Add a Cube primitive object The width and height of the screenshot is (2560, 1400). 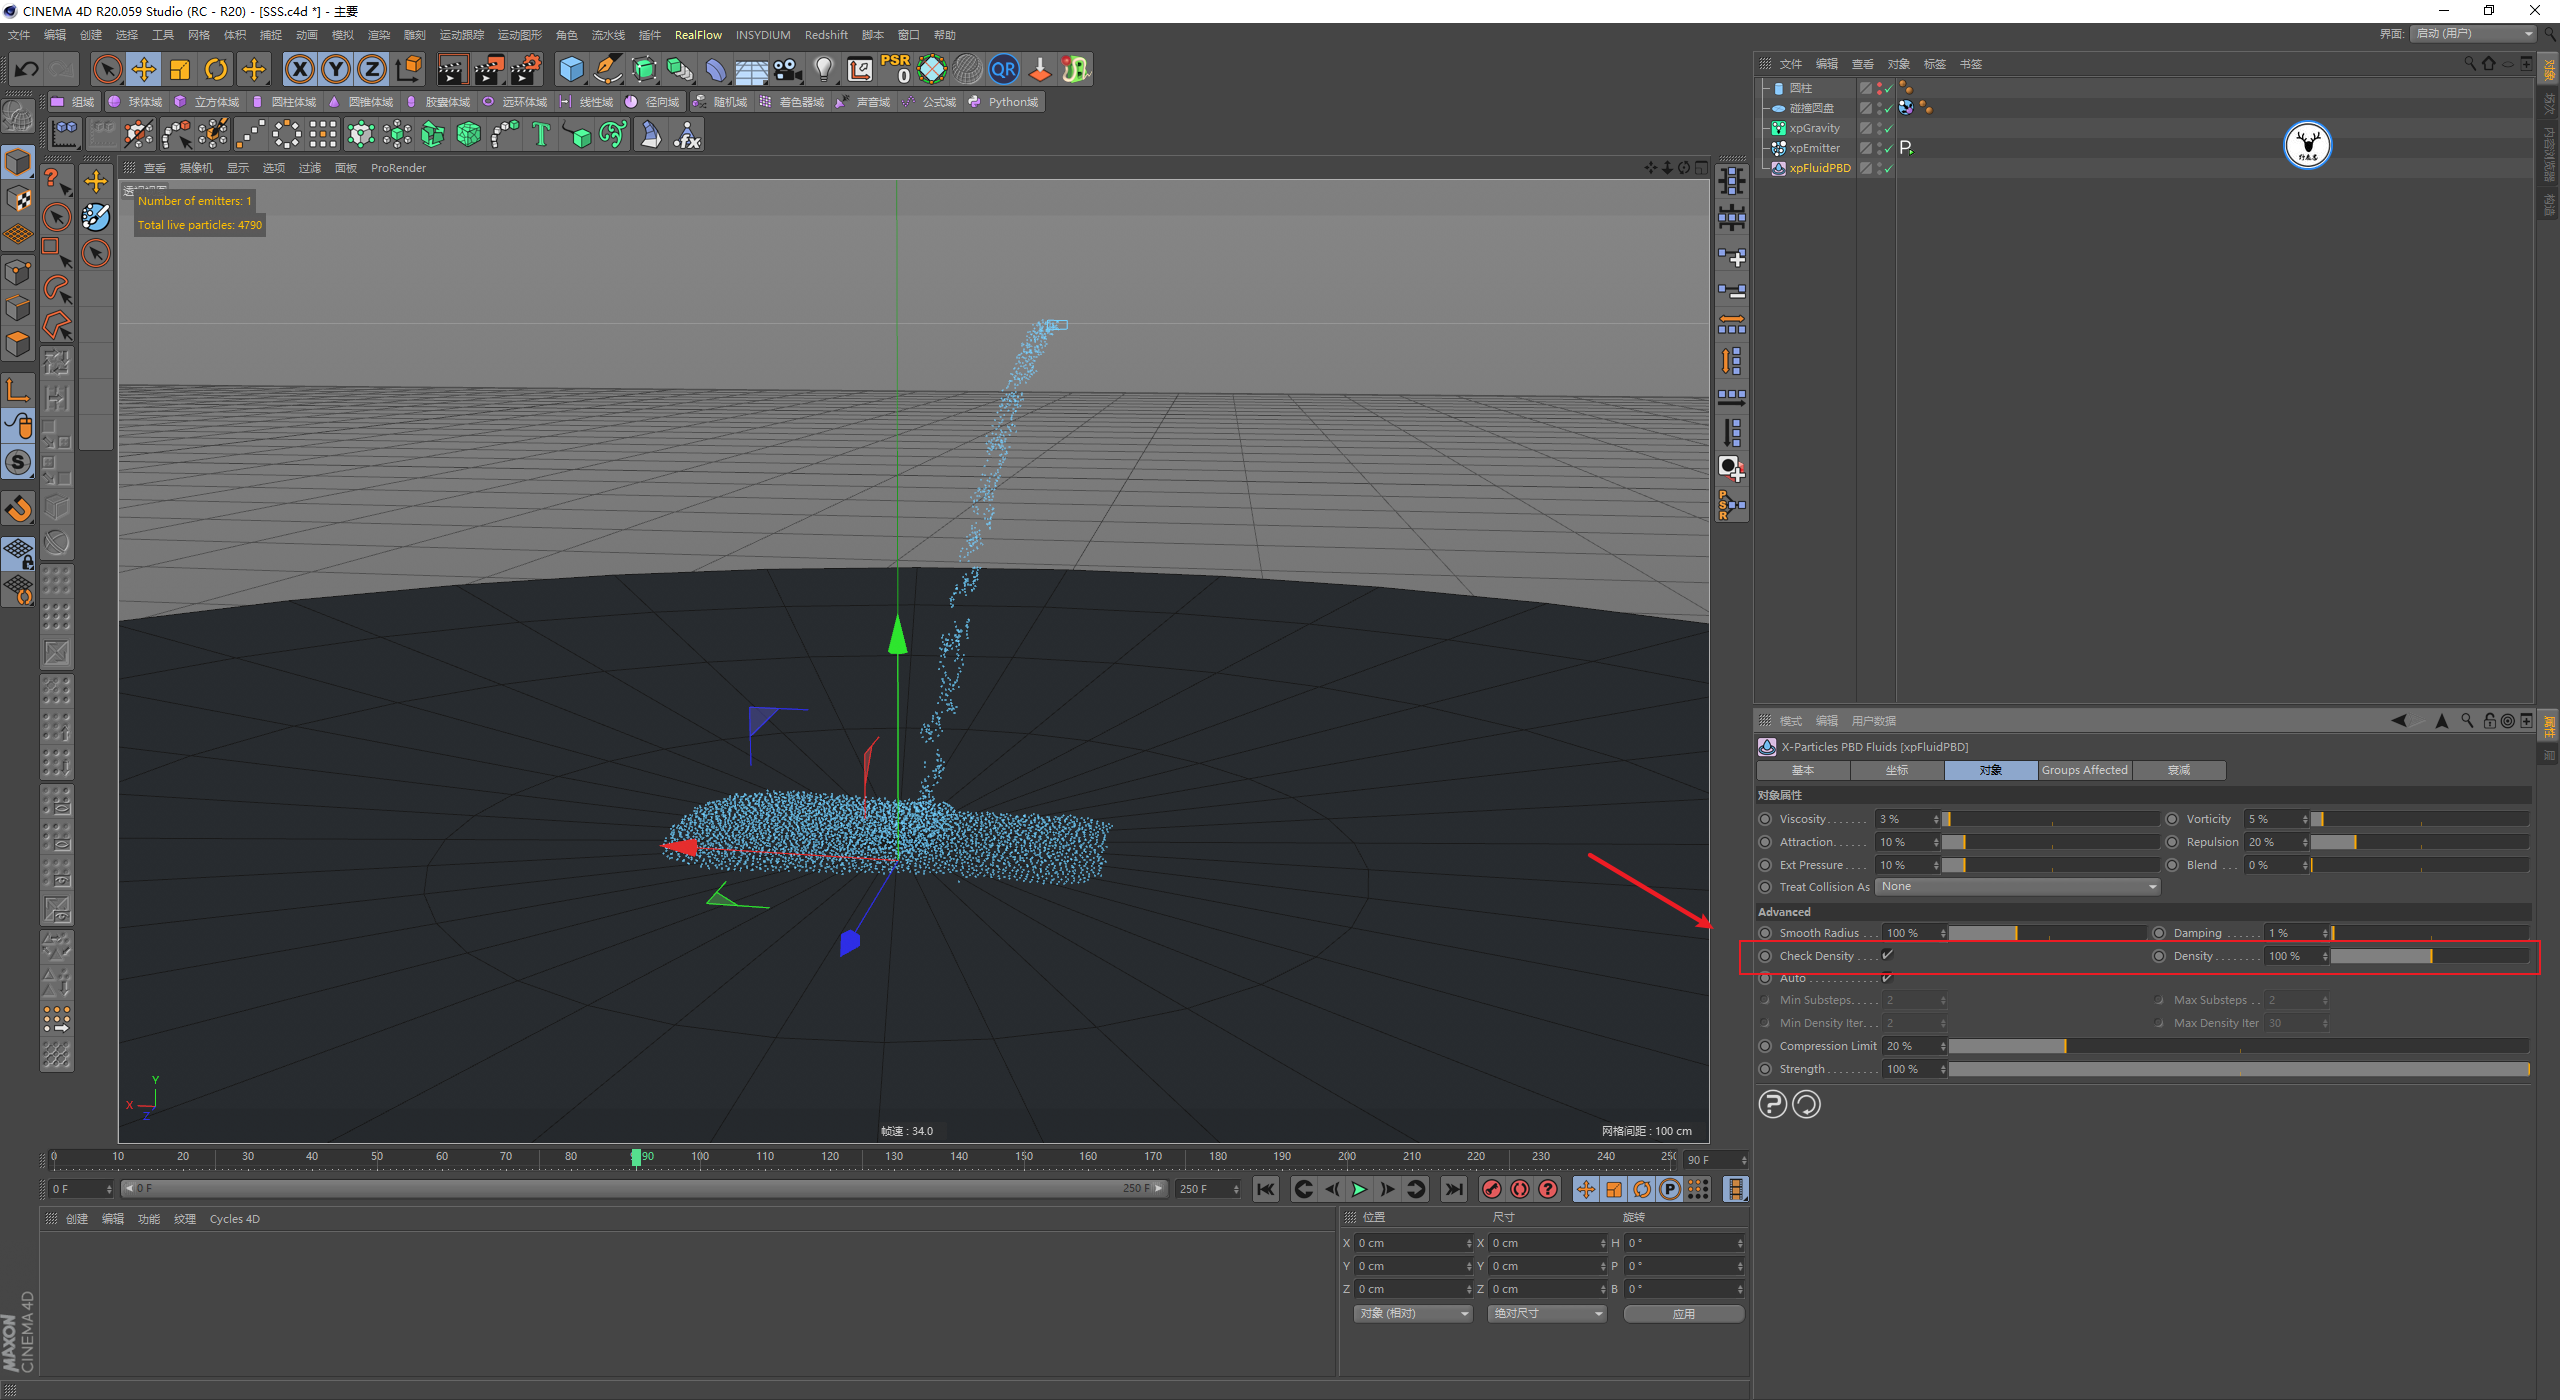(x=571, y=69)
